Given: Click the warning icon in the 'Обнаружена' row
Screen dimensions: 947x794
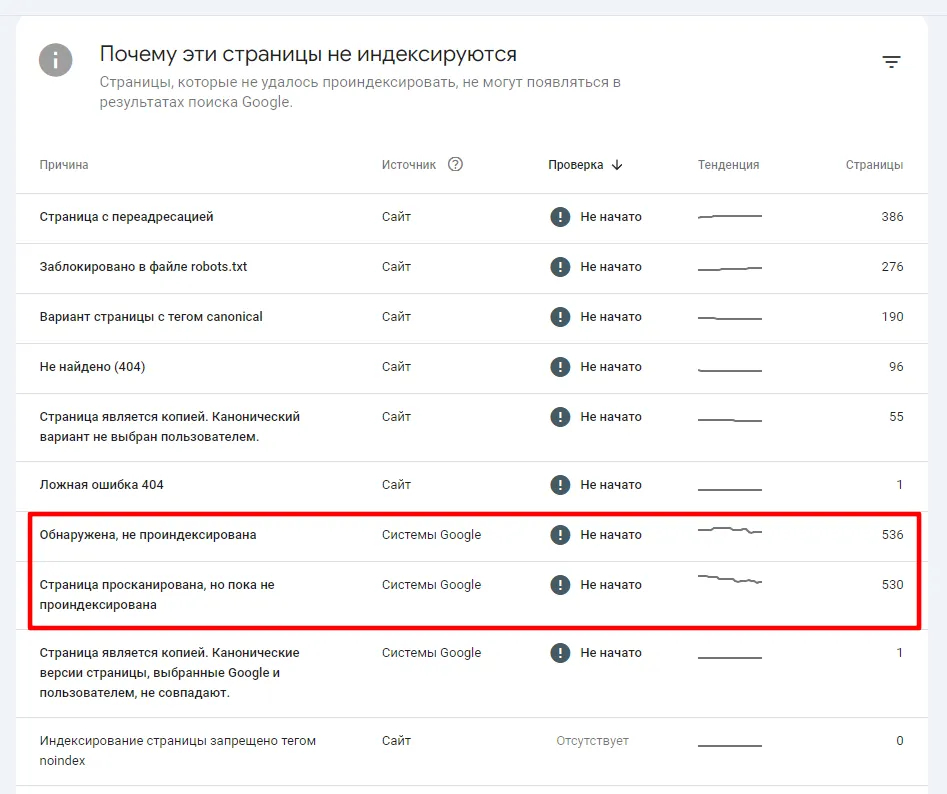Looking at the screenshot, I should point(560,535).
